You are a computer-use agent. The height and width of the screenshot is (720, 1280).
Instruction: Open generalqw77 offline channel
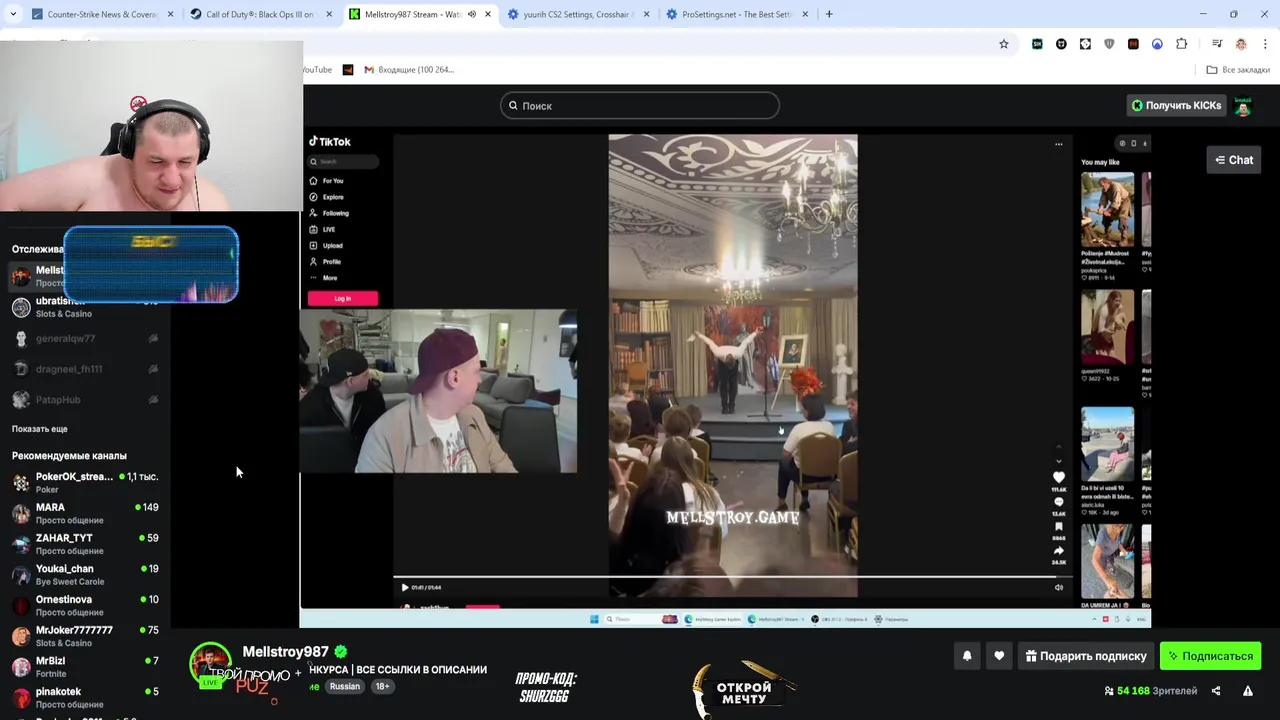85,339
